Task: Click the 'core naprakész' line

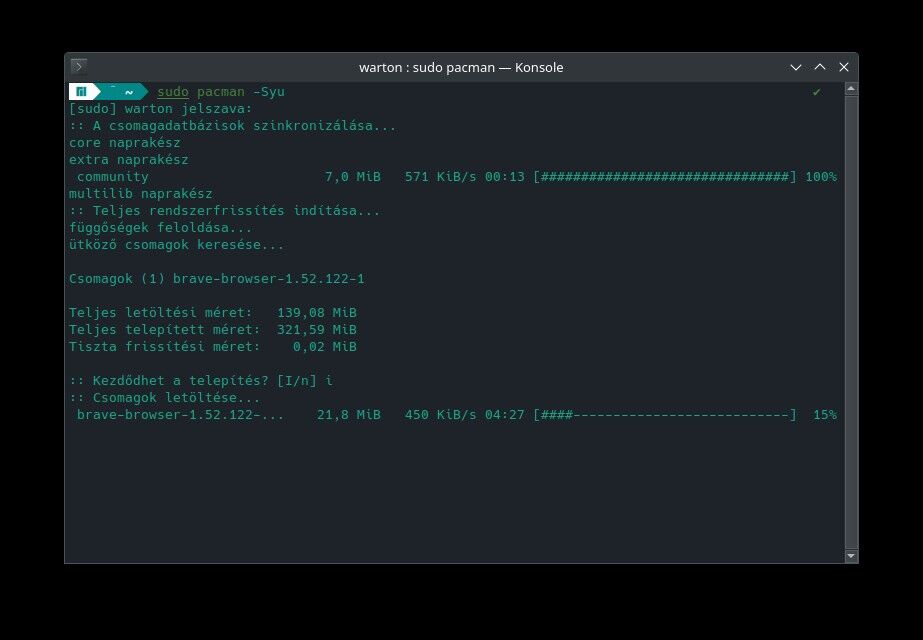Action: 125,143
